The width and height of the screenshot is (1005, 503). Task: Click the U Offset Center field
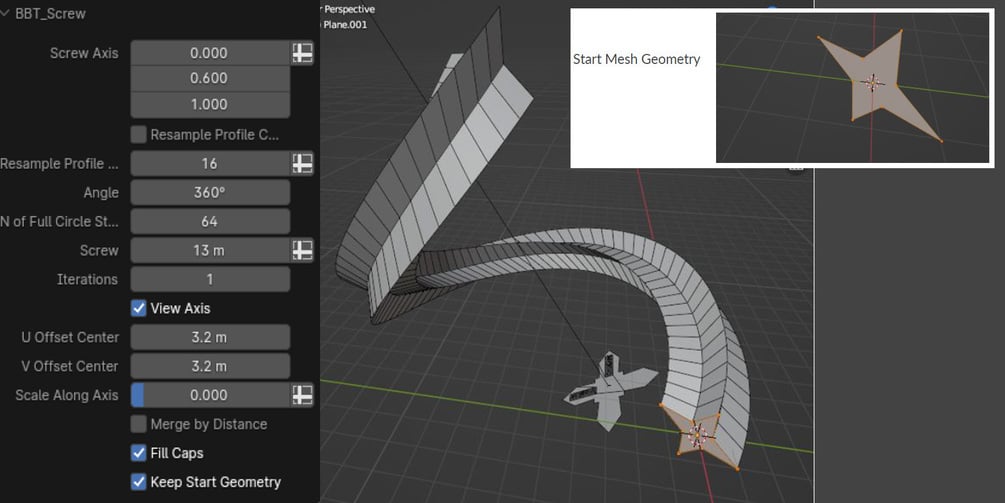pos(210,337)
